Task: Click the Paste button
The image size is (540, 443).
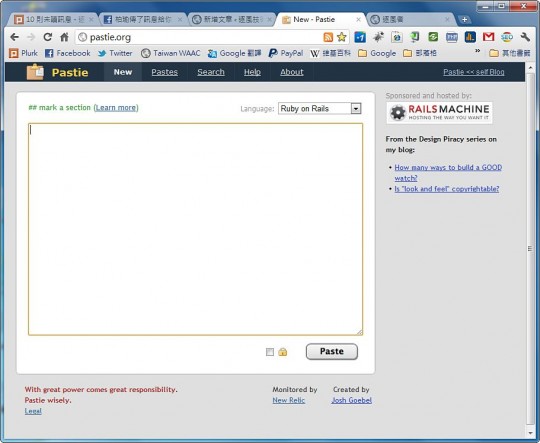Action: click(332, 351)
